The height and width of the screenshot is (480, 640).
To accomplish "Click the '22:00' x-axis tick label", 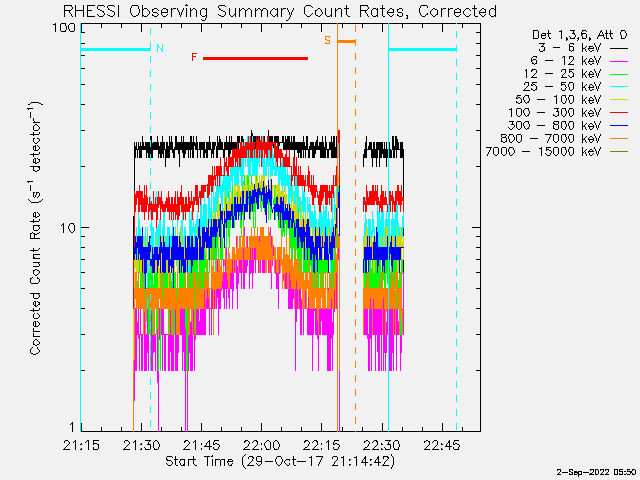I will point(262,445).
